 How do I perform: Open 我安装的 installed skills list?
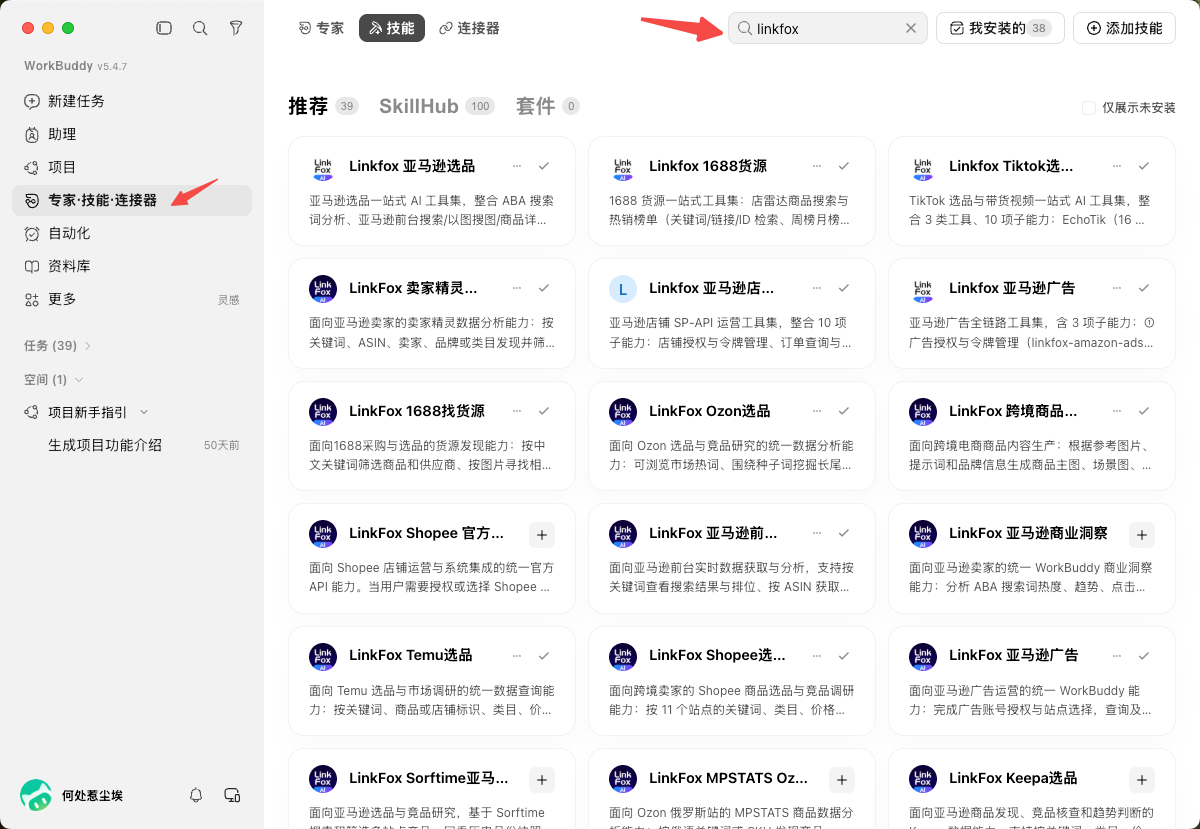coord(1000,28)
